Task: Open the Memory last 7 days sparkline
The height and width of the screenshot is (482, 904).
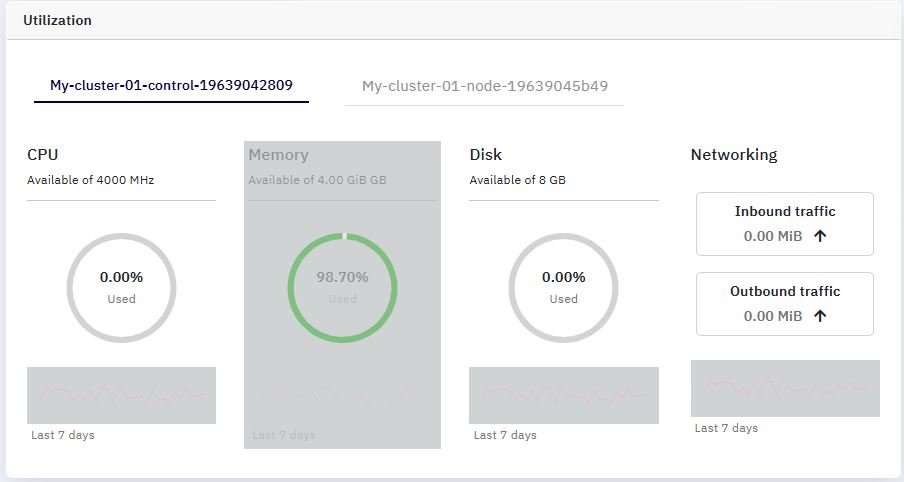Action: 342,396
